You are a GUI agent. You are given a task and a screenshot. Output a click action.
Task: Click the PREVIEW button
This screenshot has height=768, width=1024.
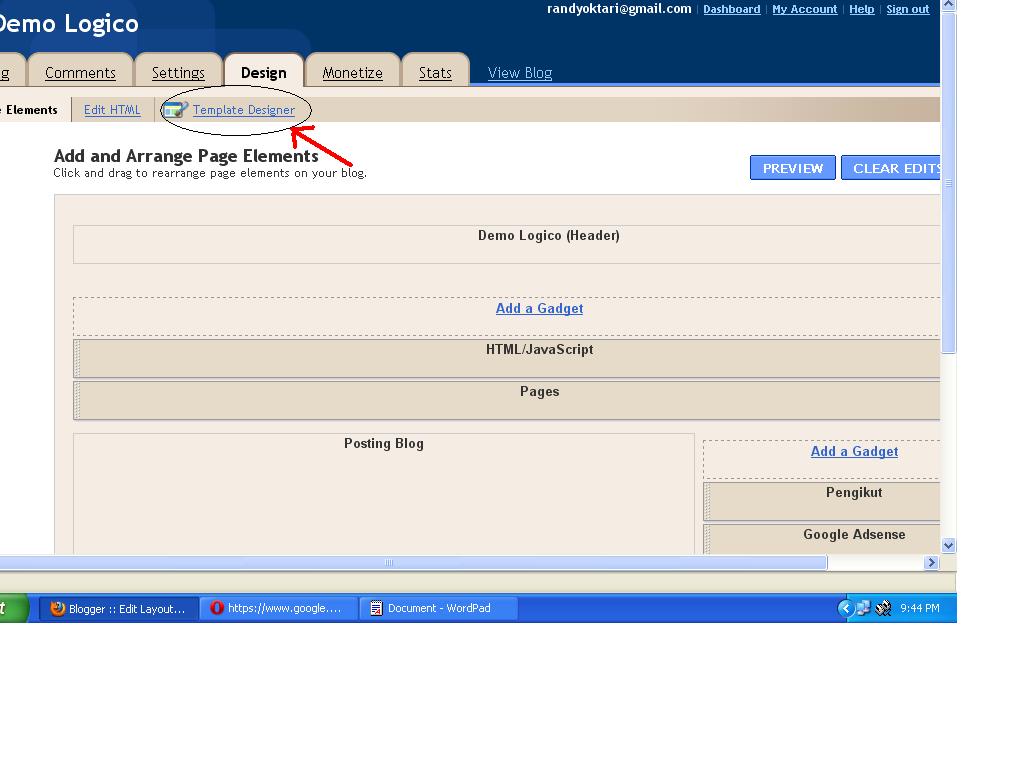(x=793, y=168)
